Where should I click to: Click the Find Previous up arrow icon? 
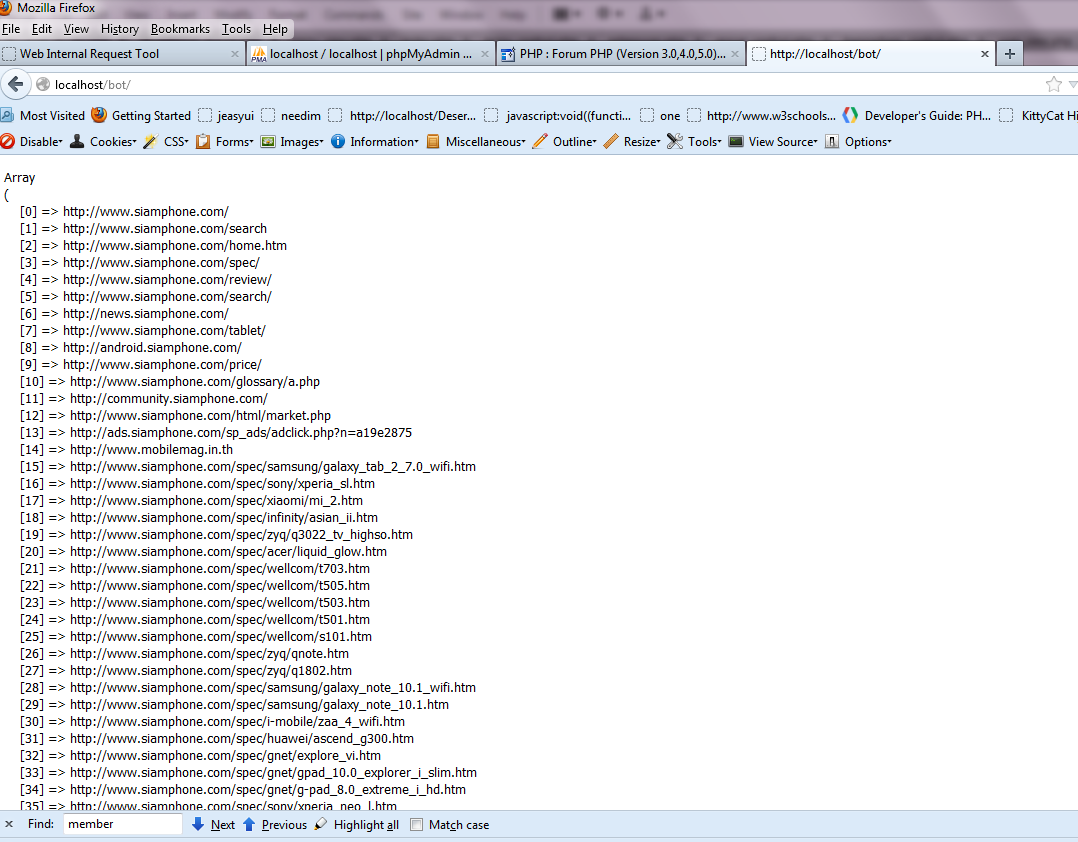pyautogui.click(x=249, y=824)
